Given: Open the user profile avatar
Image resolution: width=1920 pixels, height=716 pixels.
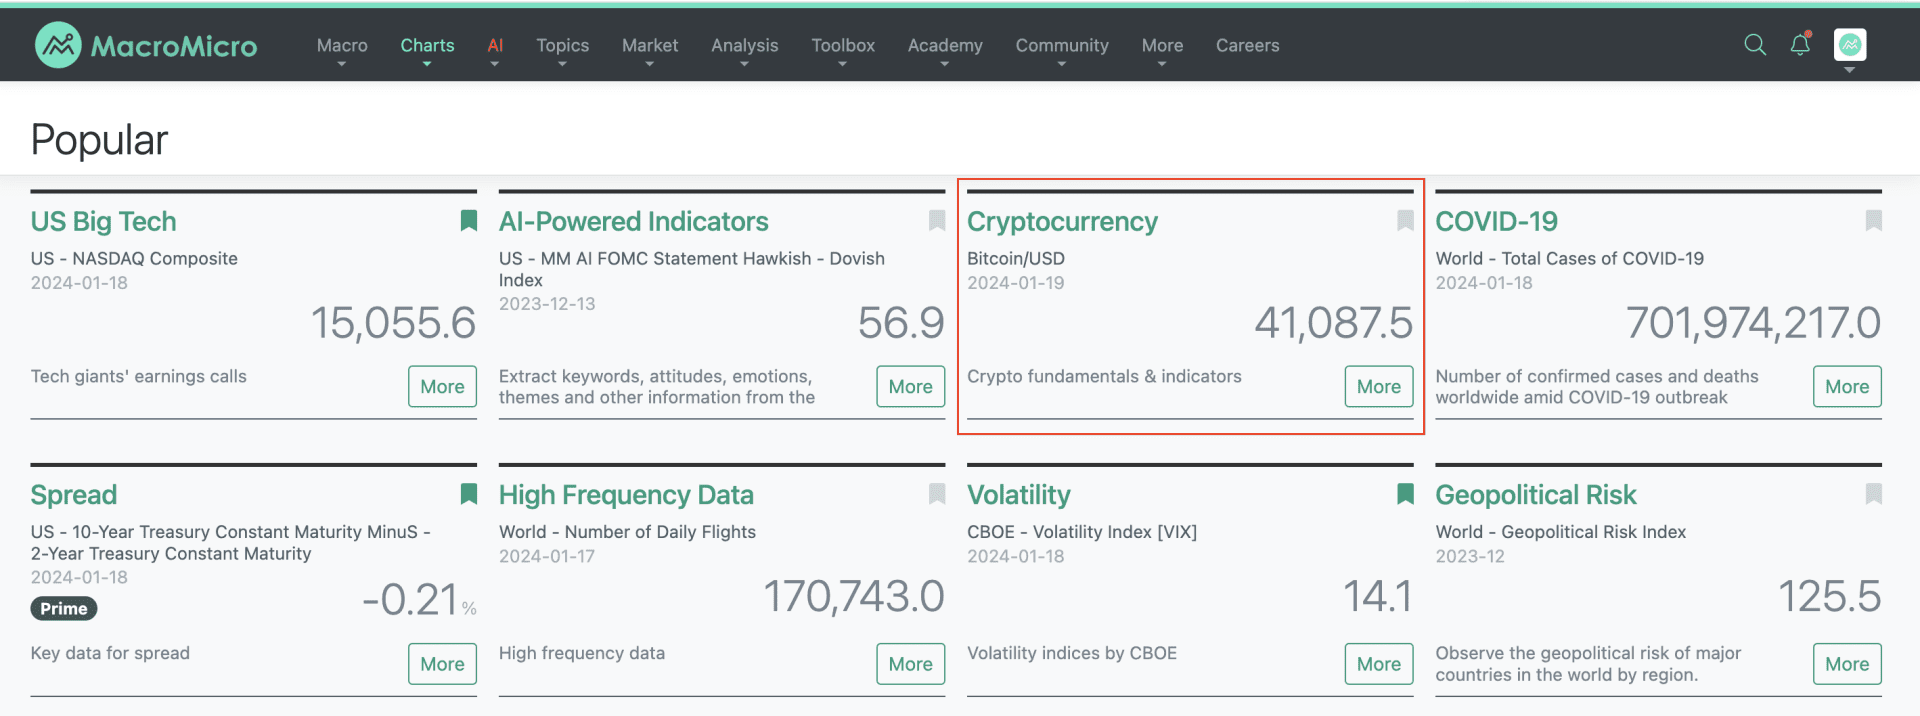Looking at the screenshot, I should (x=1850, y=44).
